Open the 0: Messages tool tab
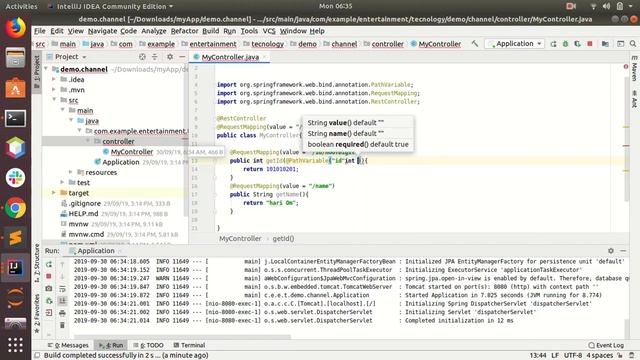The width and height of the screenshot is (640, 360). (x=68, y=345)
